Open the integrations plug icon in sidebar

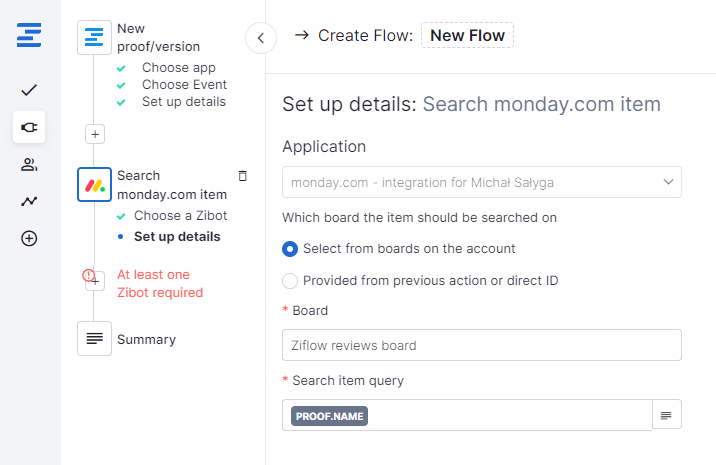tap(29, 127)
